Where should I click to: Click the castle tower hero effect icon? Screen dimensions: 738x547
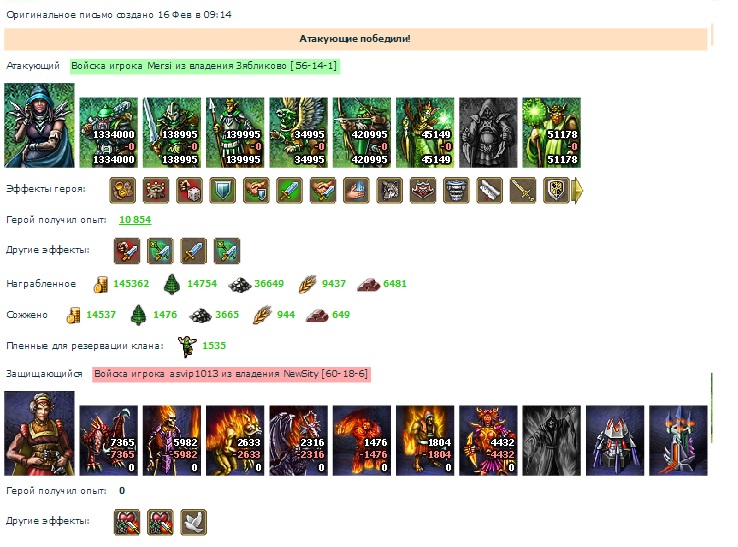click(x=155, y=190)
